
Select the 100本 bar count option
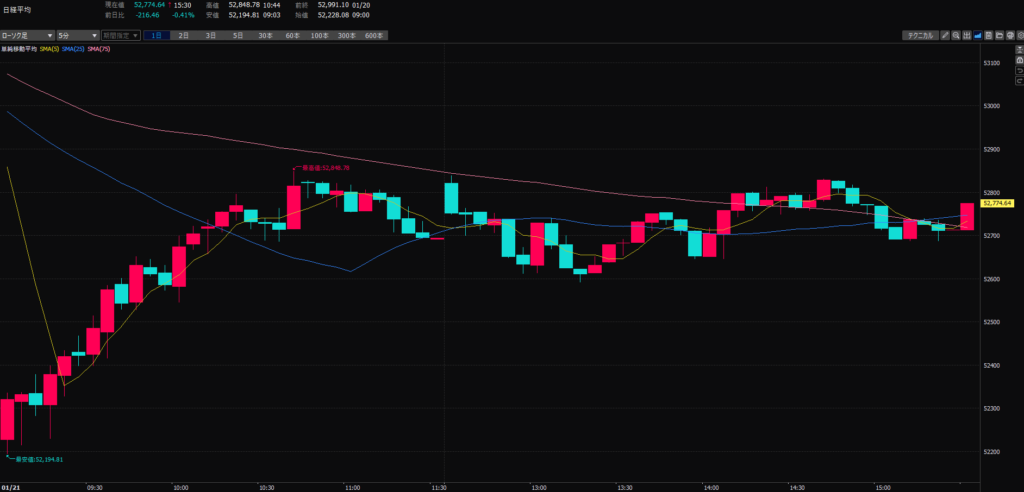(x=319, y=35)
